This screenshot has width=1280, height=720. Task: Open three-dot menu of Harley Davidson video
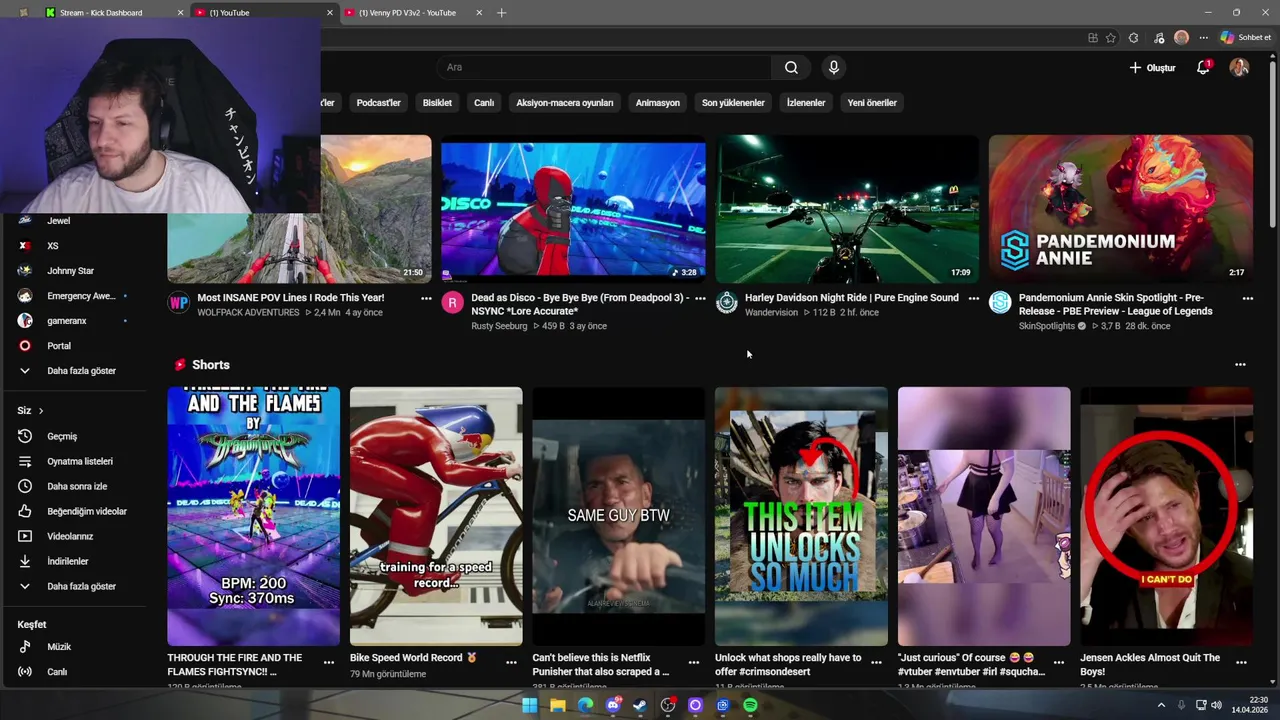tap(974, 298)
